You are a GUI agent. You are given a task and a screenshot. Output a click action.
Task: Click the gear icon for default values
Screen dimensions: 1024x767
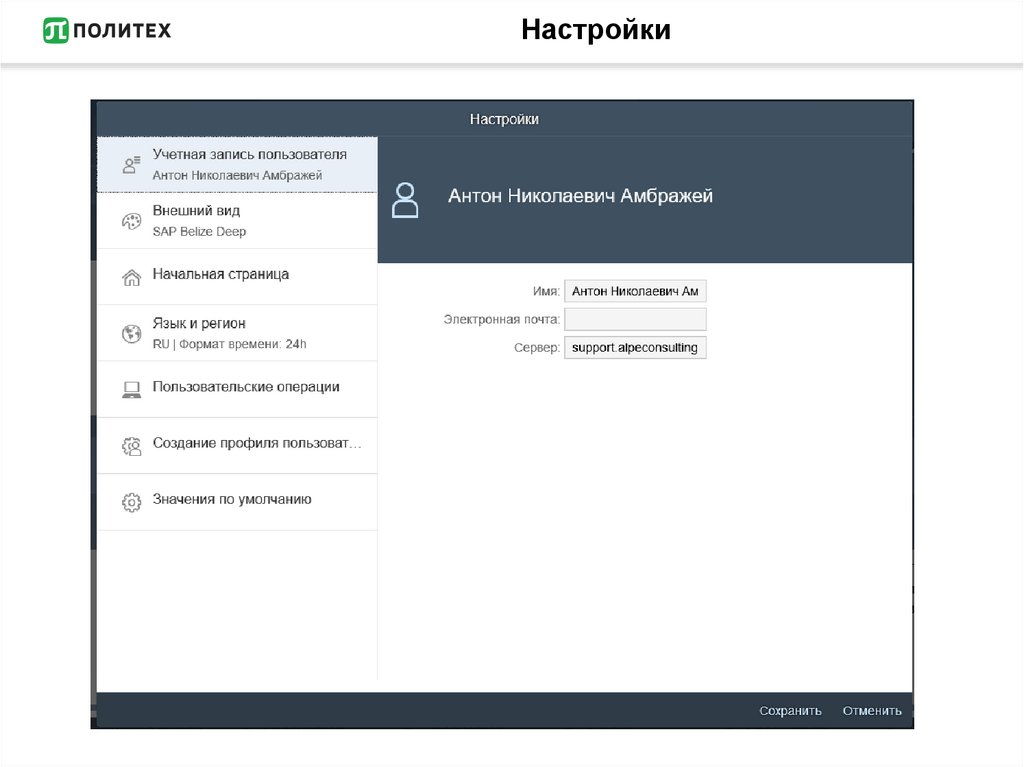pos(131,502)
